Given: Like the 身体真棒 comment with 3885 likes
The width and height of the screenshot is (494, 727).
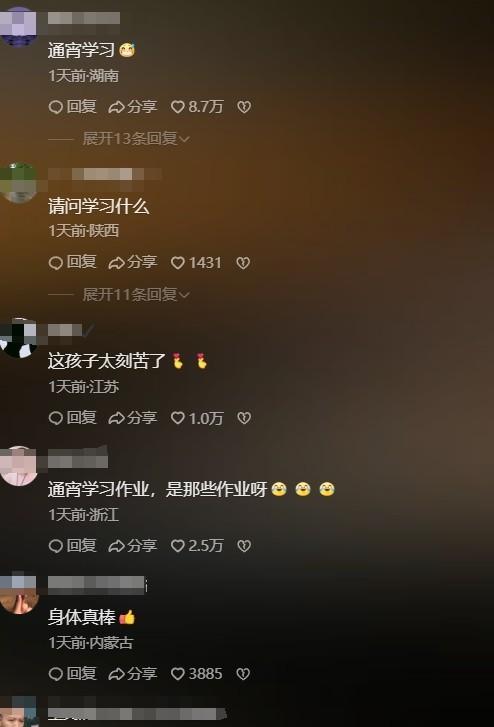Looking at the screenshot, I should [x=196, y=674].
